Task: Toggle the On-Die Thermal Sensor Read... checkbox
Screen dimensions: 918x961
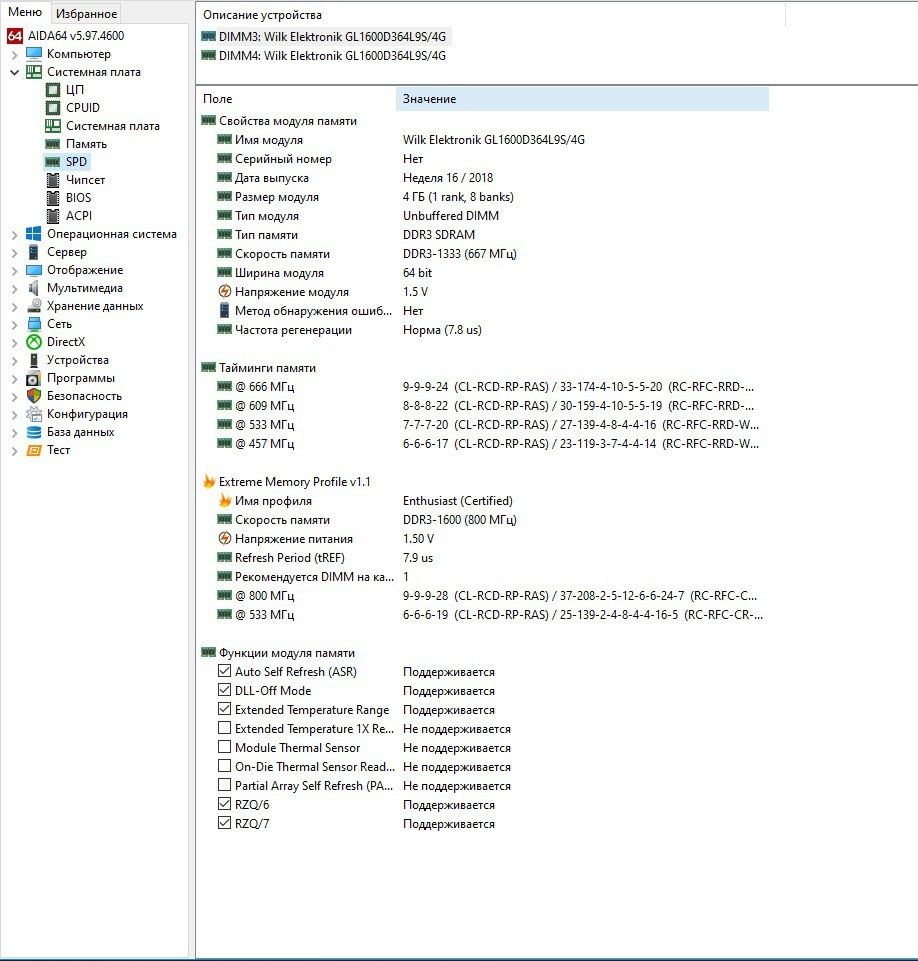Action: coord(224,766)
